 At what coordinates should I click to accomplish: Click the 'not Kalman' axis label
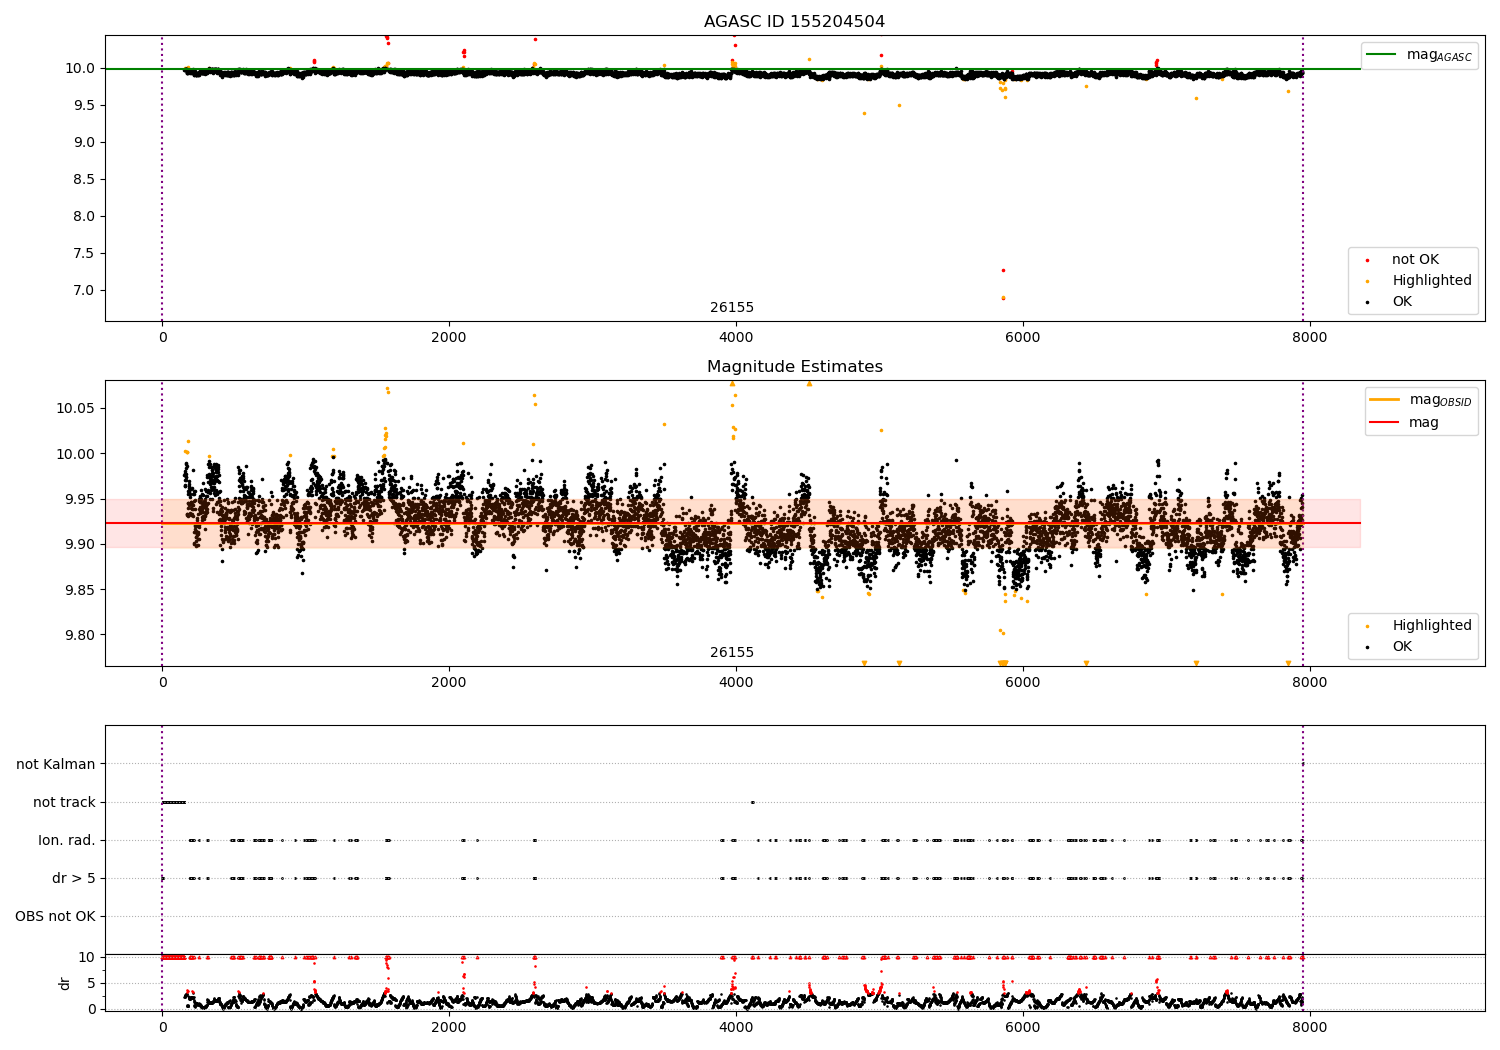pyautogui.click(x=56, y=765)
